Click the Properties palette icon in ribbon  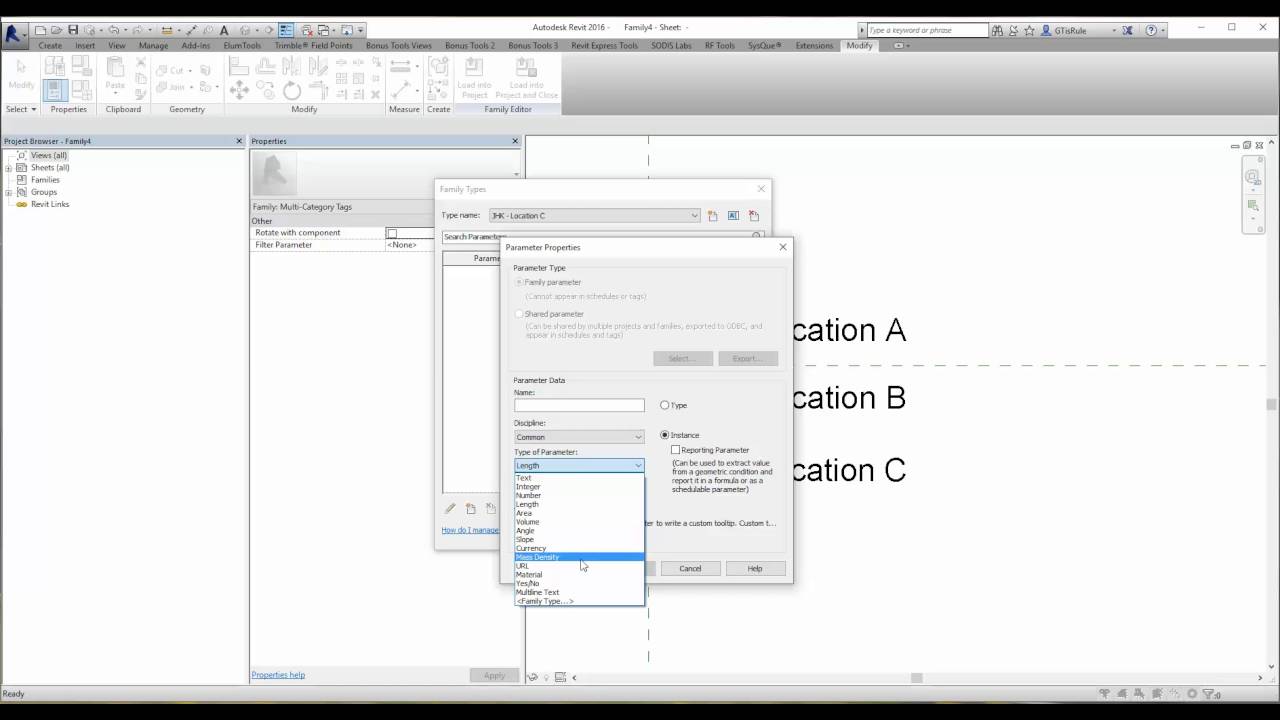click(x=56, y=91)
